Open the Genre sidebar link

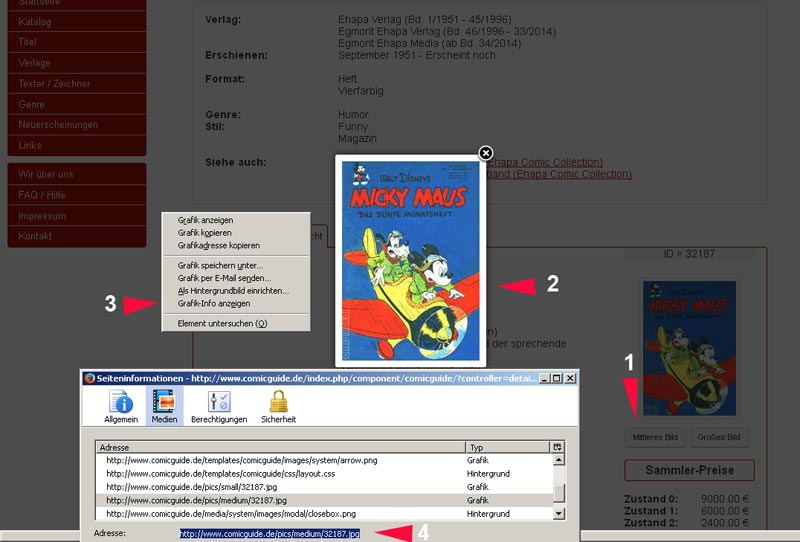[x=77, y=104]
